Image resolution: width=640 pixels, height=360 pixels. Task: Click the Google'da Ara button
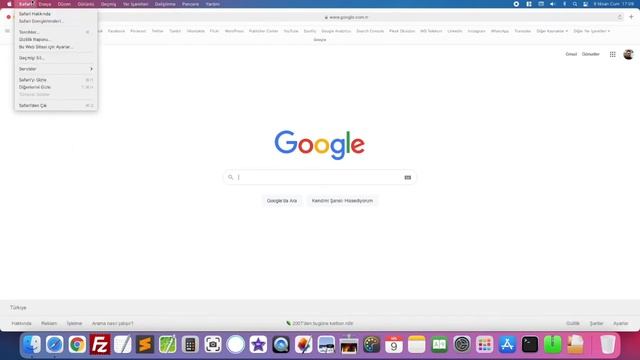[282, 201]
